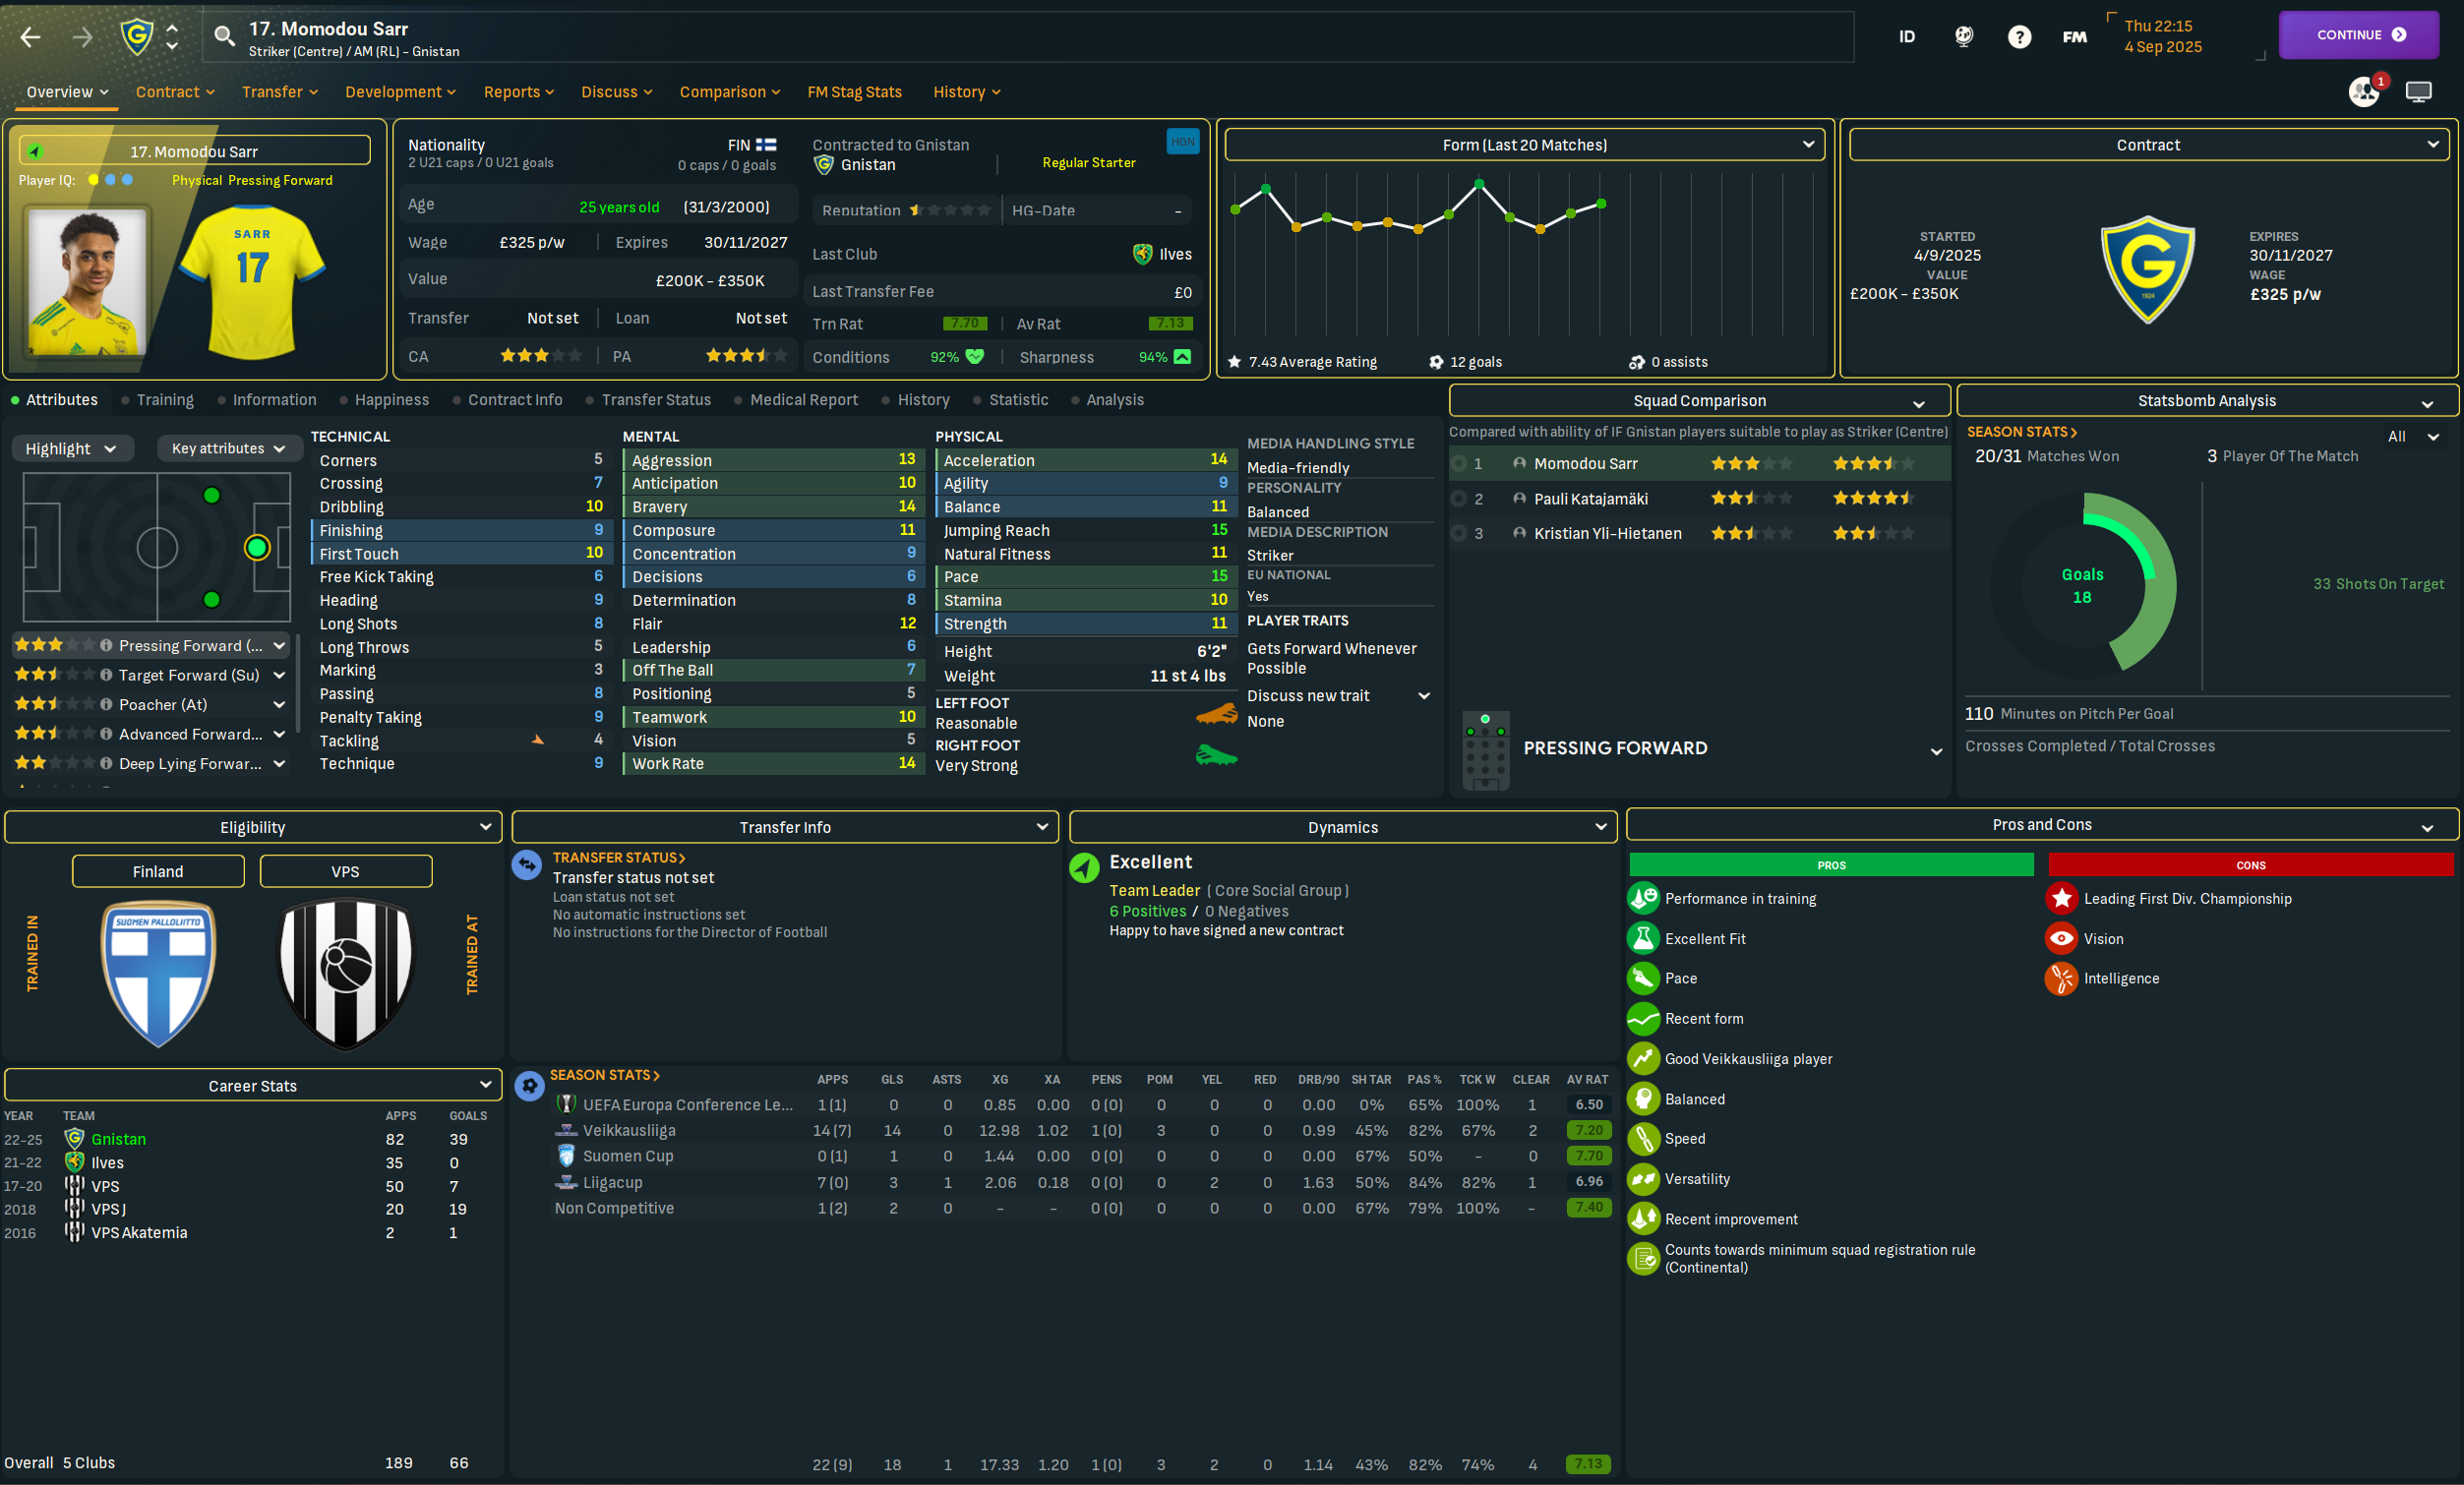Open the Transfer Status link
The image size is (2464, 1485).
(x=618, y=858)
